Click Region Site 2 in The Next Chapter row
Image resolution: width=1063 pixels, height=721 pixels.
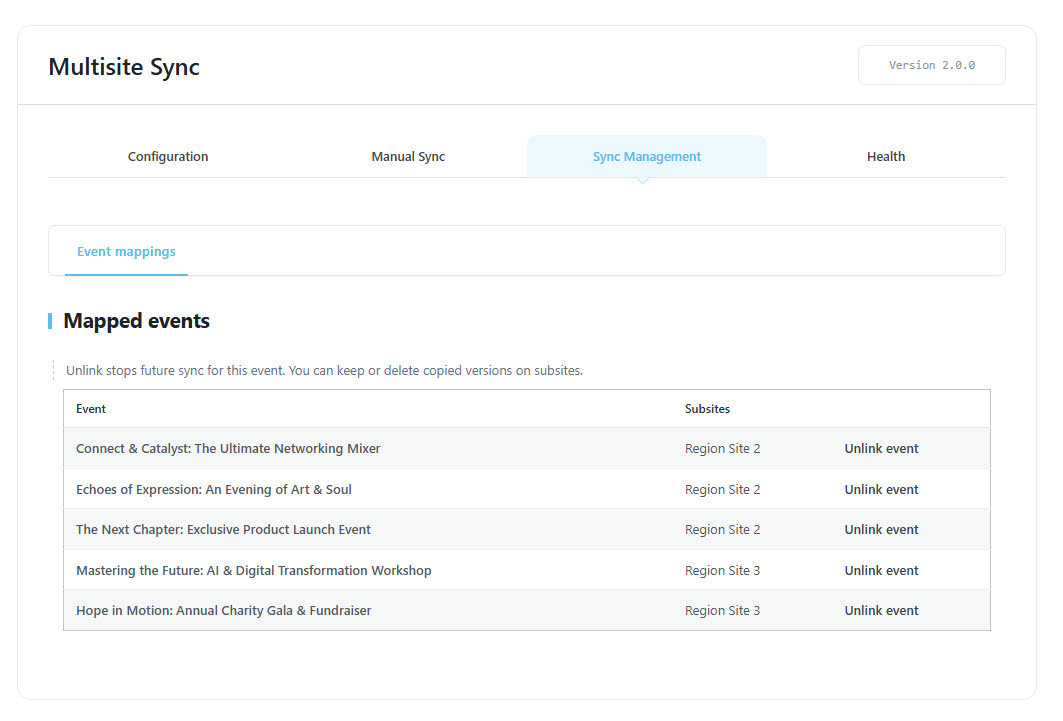pyautogui.click(x=722, y=529)
